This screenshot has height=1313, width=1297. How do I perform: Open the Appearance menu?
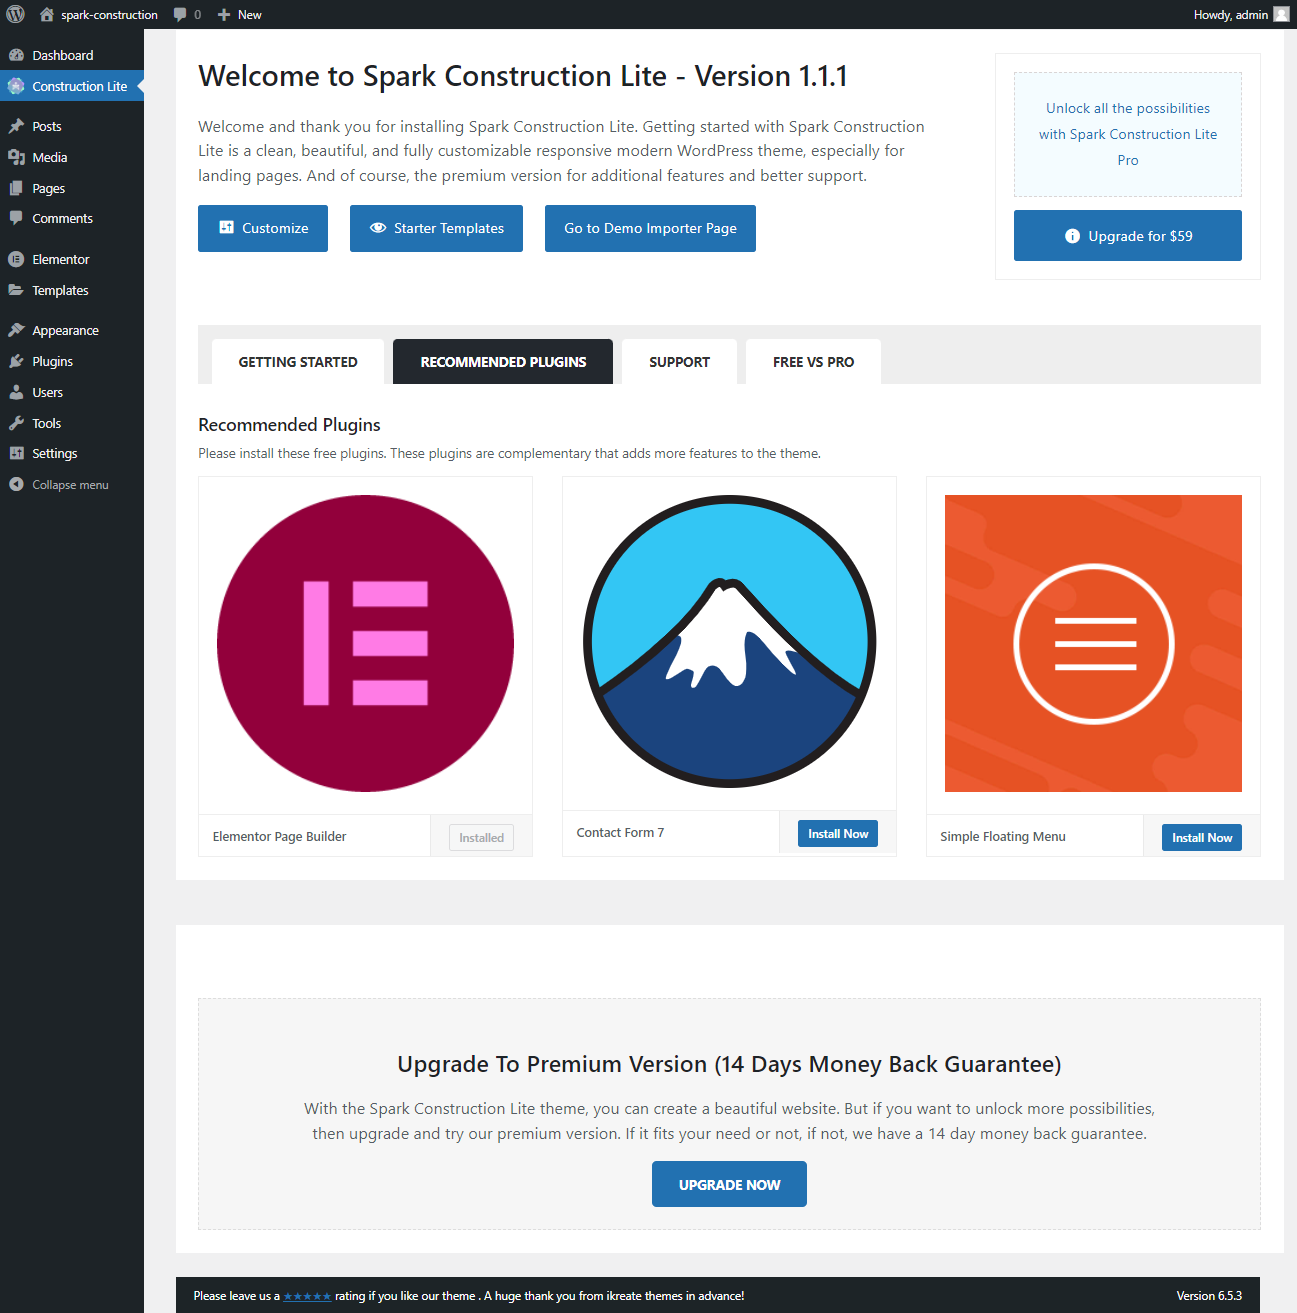point(65,330)
